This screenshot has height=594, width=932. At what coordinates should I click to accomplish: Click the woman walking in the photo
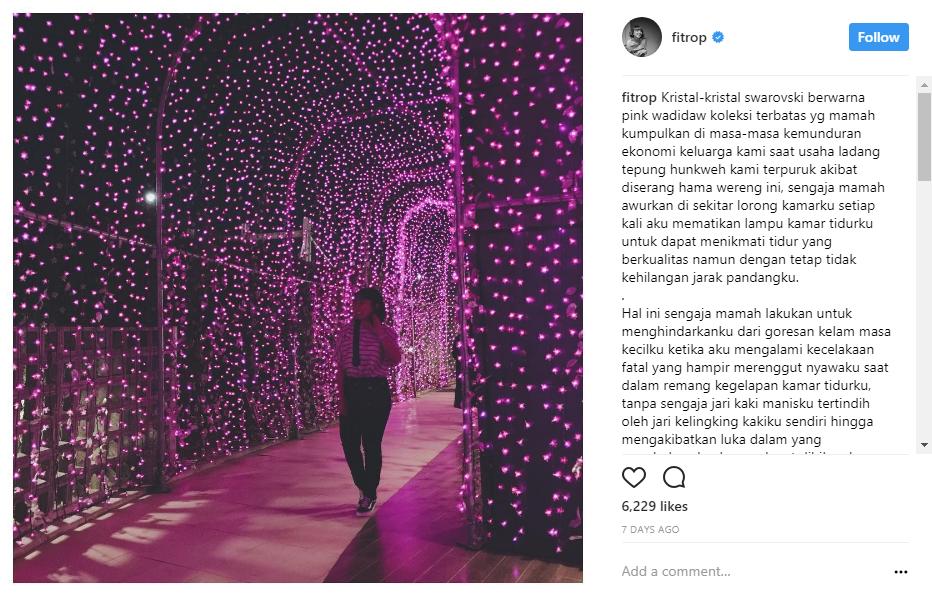coord(367,401)
